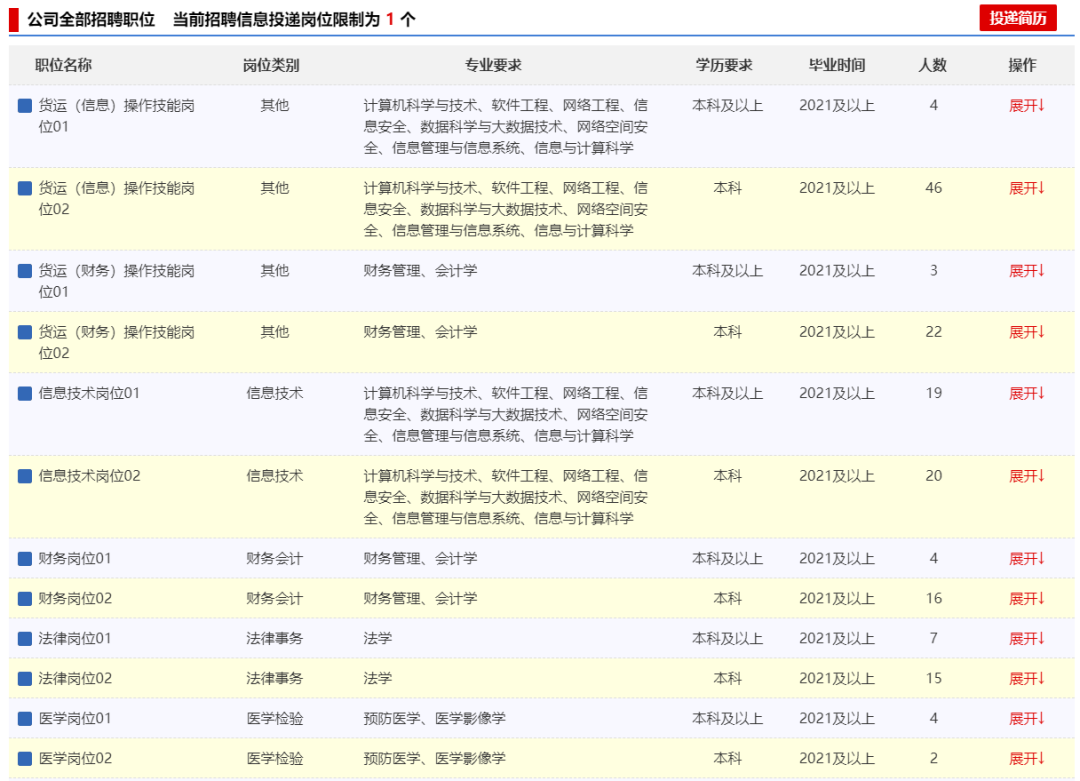
Task: Click the 职位名称 column header
Action: (x=64, y=65)
